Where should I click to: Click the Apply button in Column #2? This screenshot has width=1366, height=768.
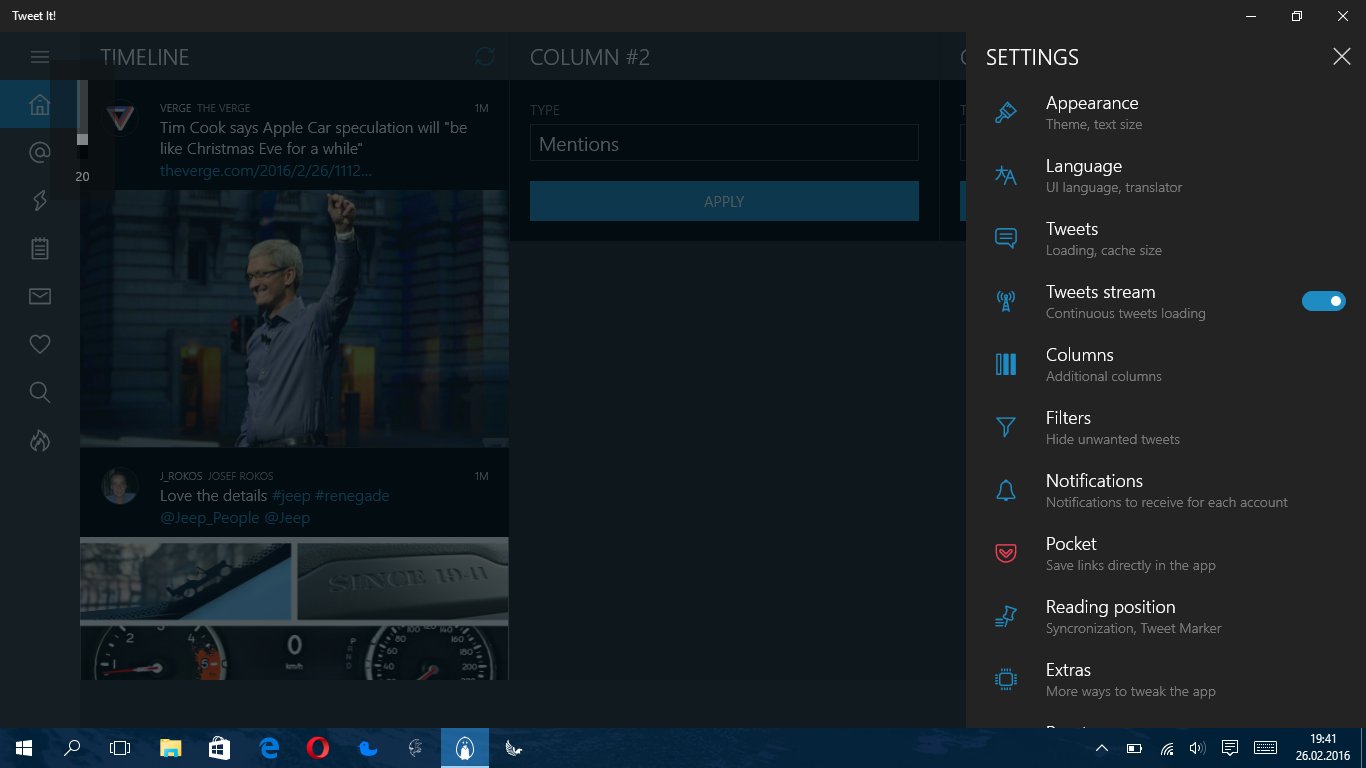724,201
